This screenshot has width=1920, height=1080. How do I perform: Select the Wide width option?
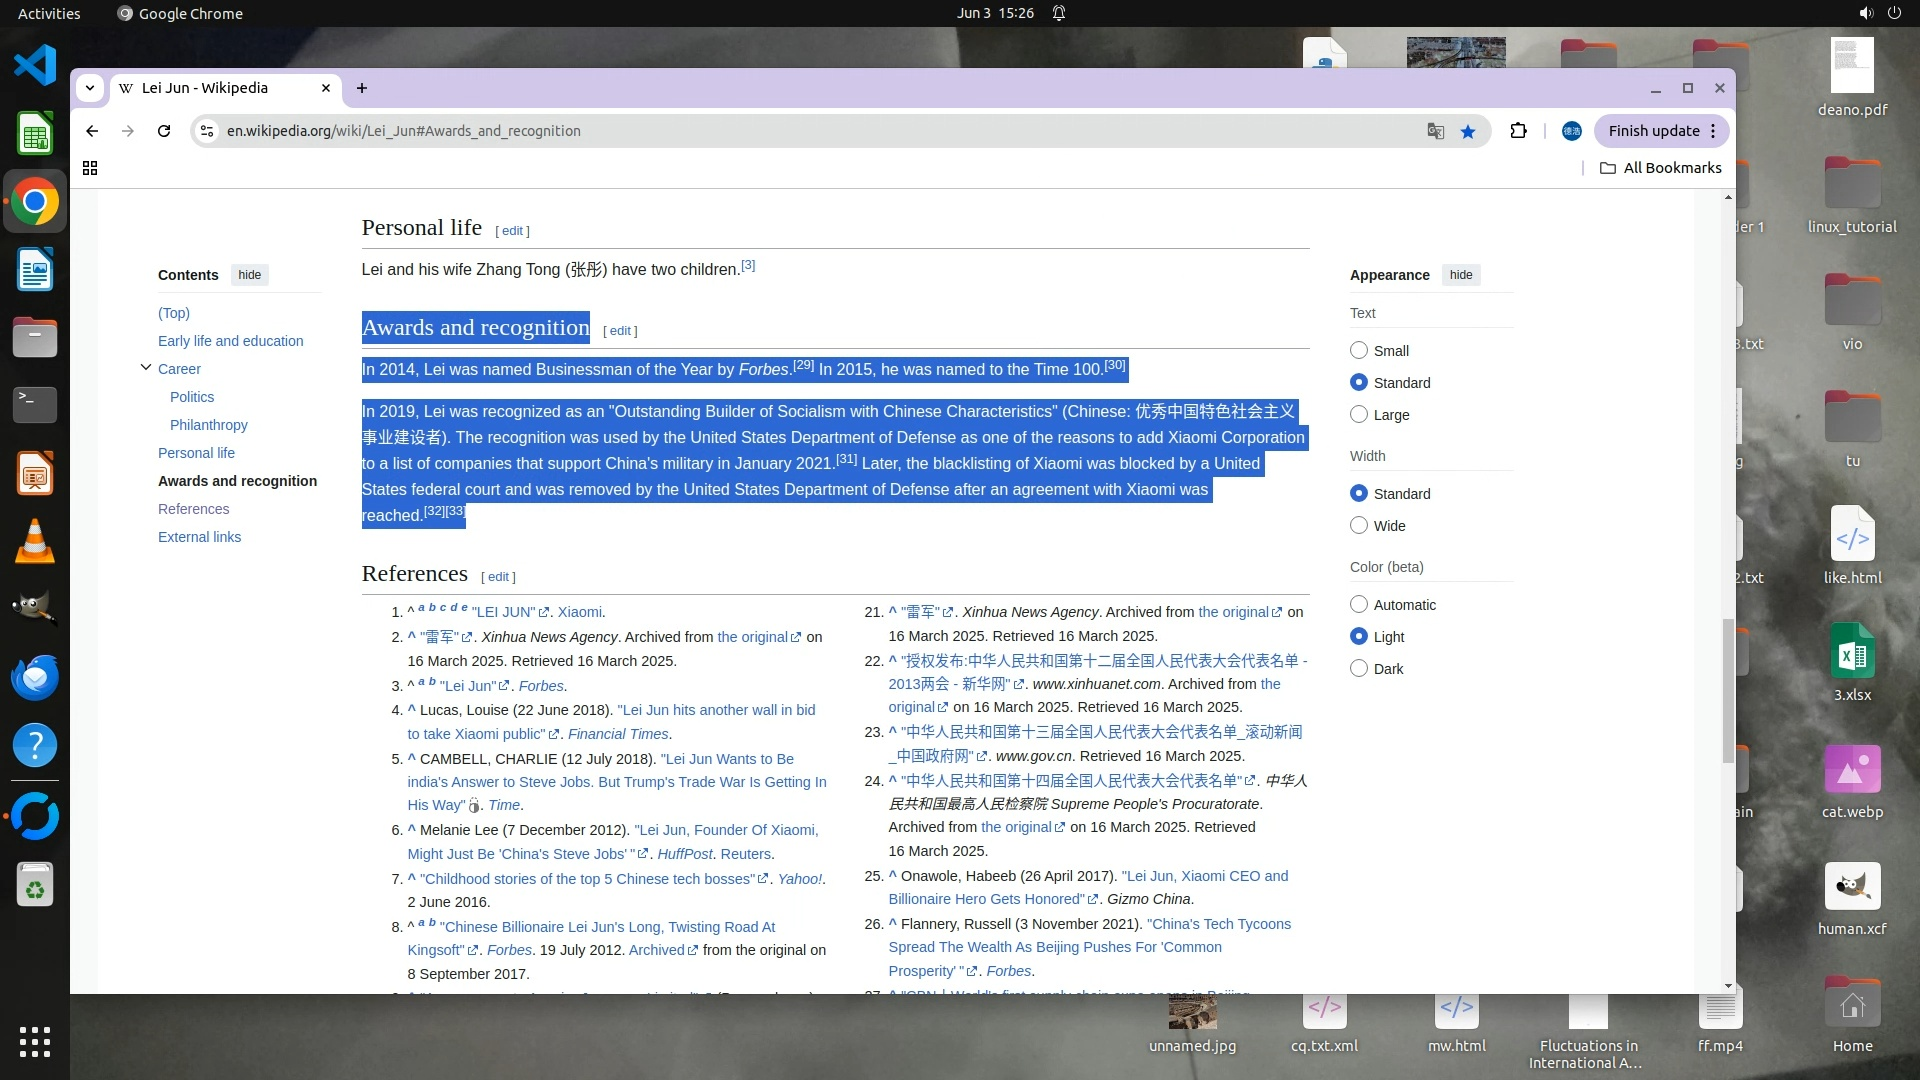coord(1359,525)
